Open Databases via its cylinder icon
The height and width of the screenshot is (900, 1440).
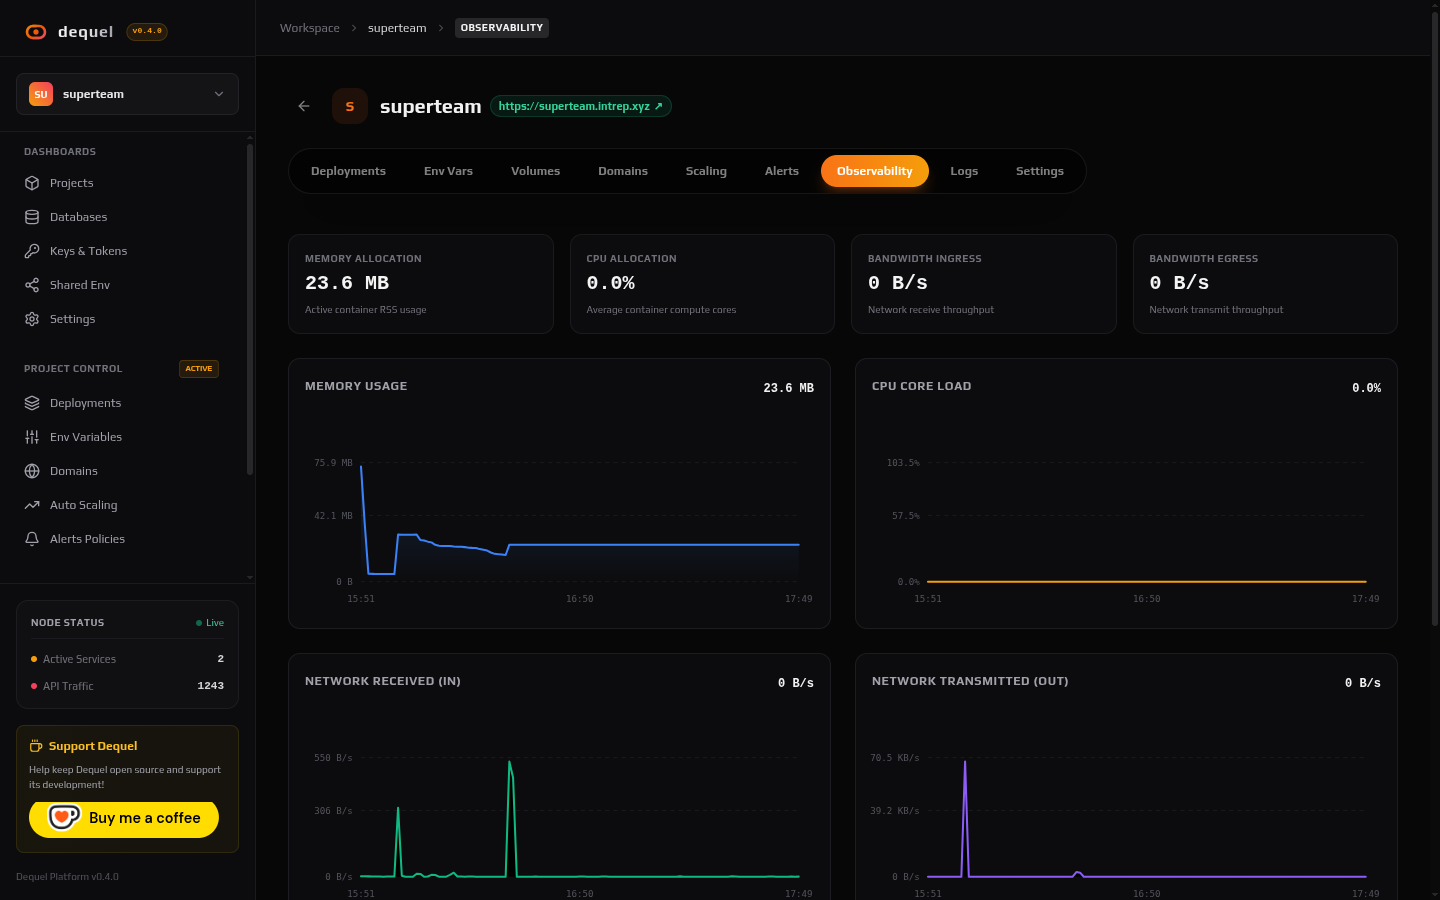[x=32, y=217]
